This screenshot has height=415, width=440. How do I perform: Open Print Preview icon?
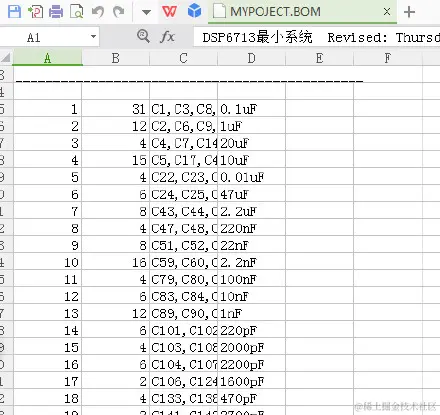click(x=77, y=12)
